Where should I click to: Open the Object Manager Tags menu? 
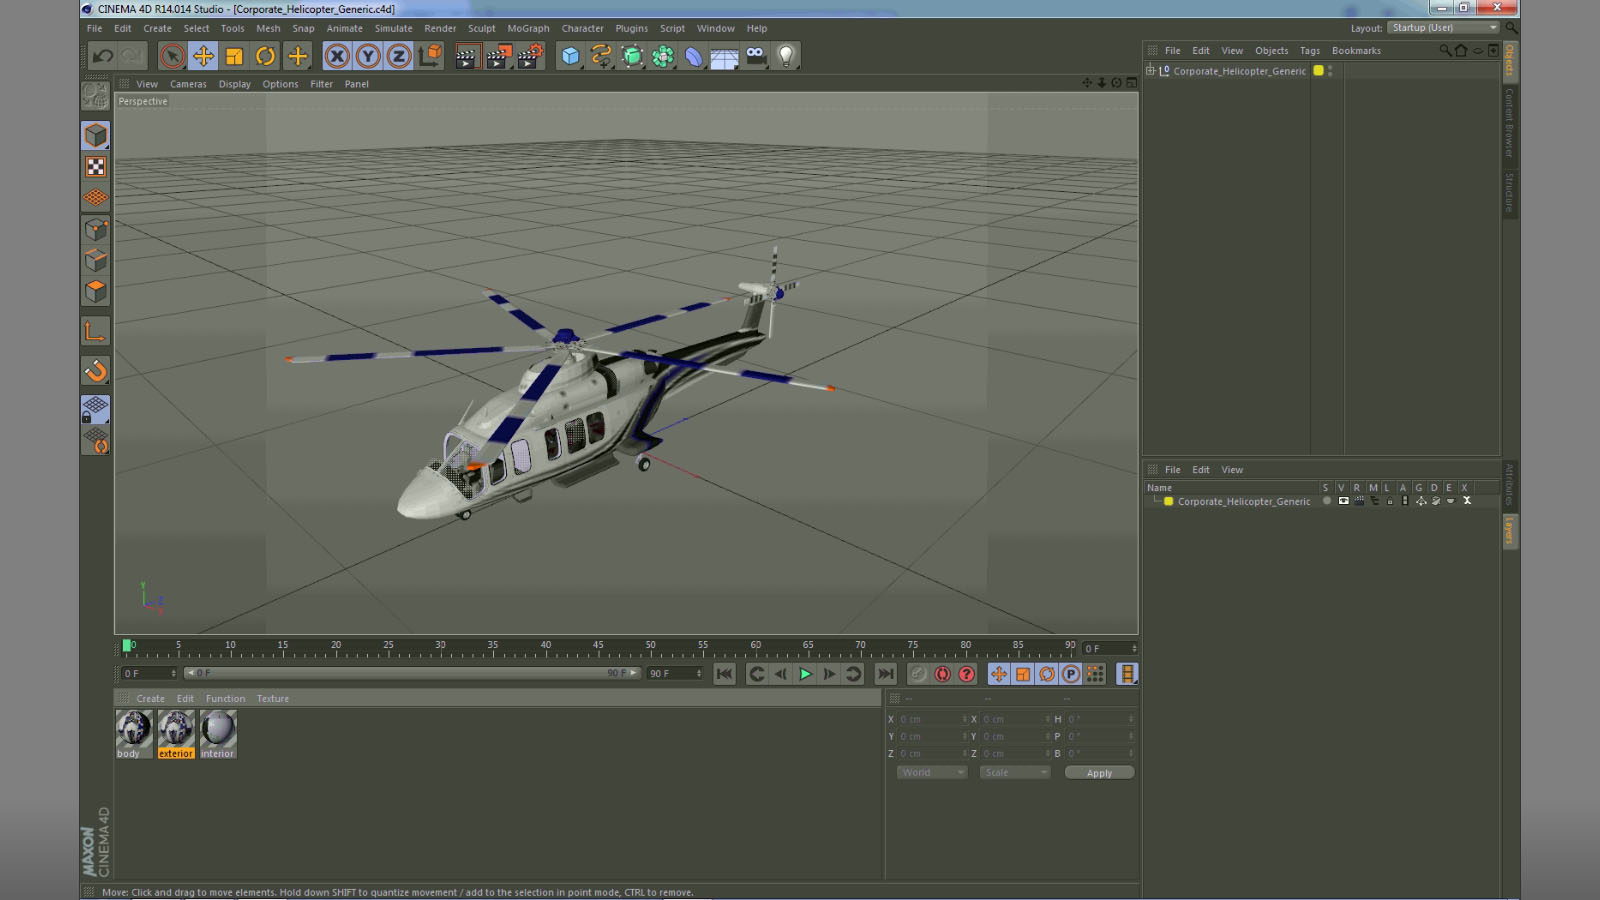(x=1309, y=51)
